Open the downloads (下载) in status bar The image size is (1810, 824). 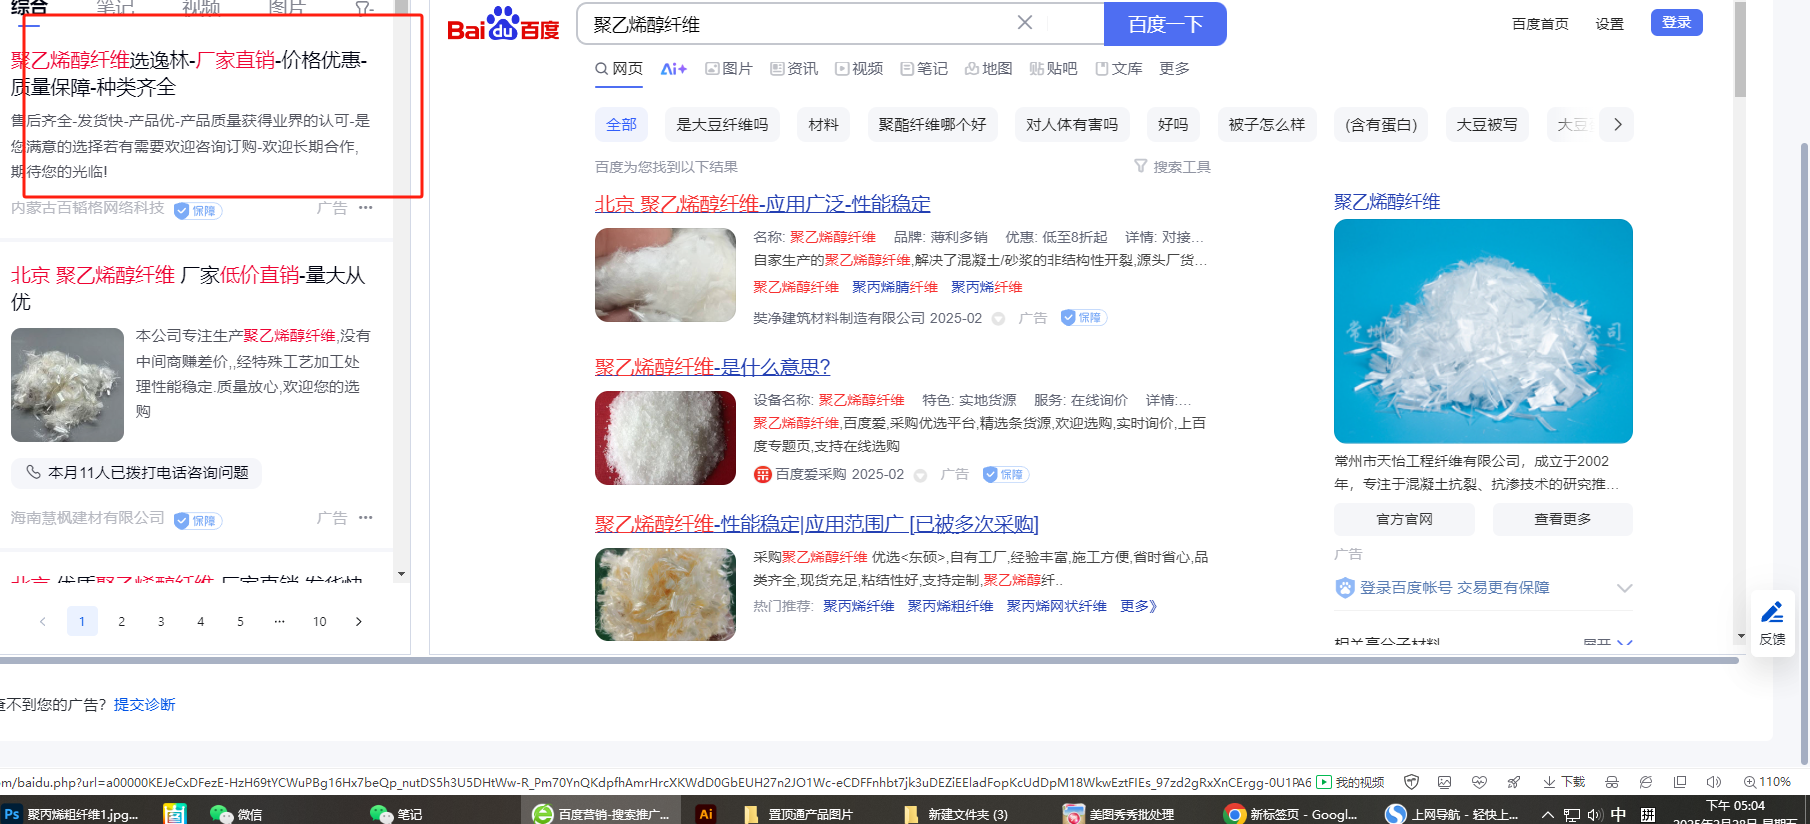[x=1564, y=782]
